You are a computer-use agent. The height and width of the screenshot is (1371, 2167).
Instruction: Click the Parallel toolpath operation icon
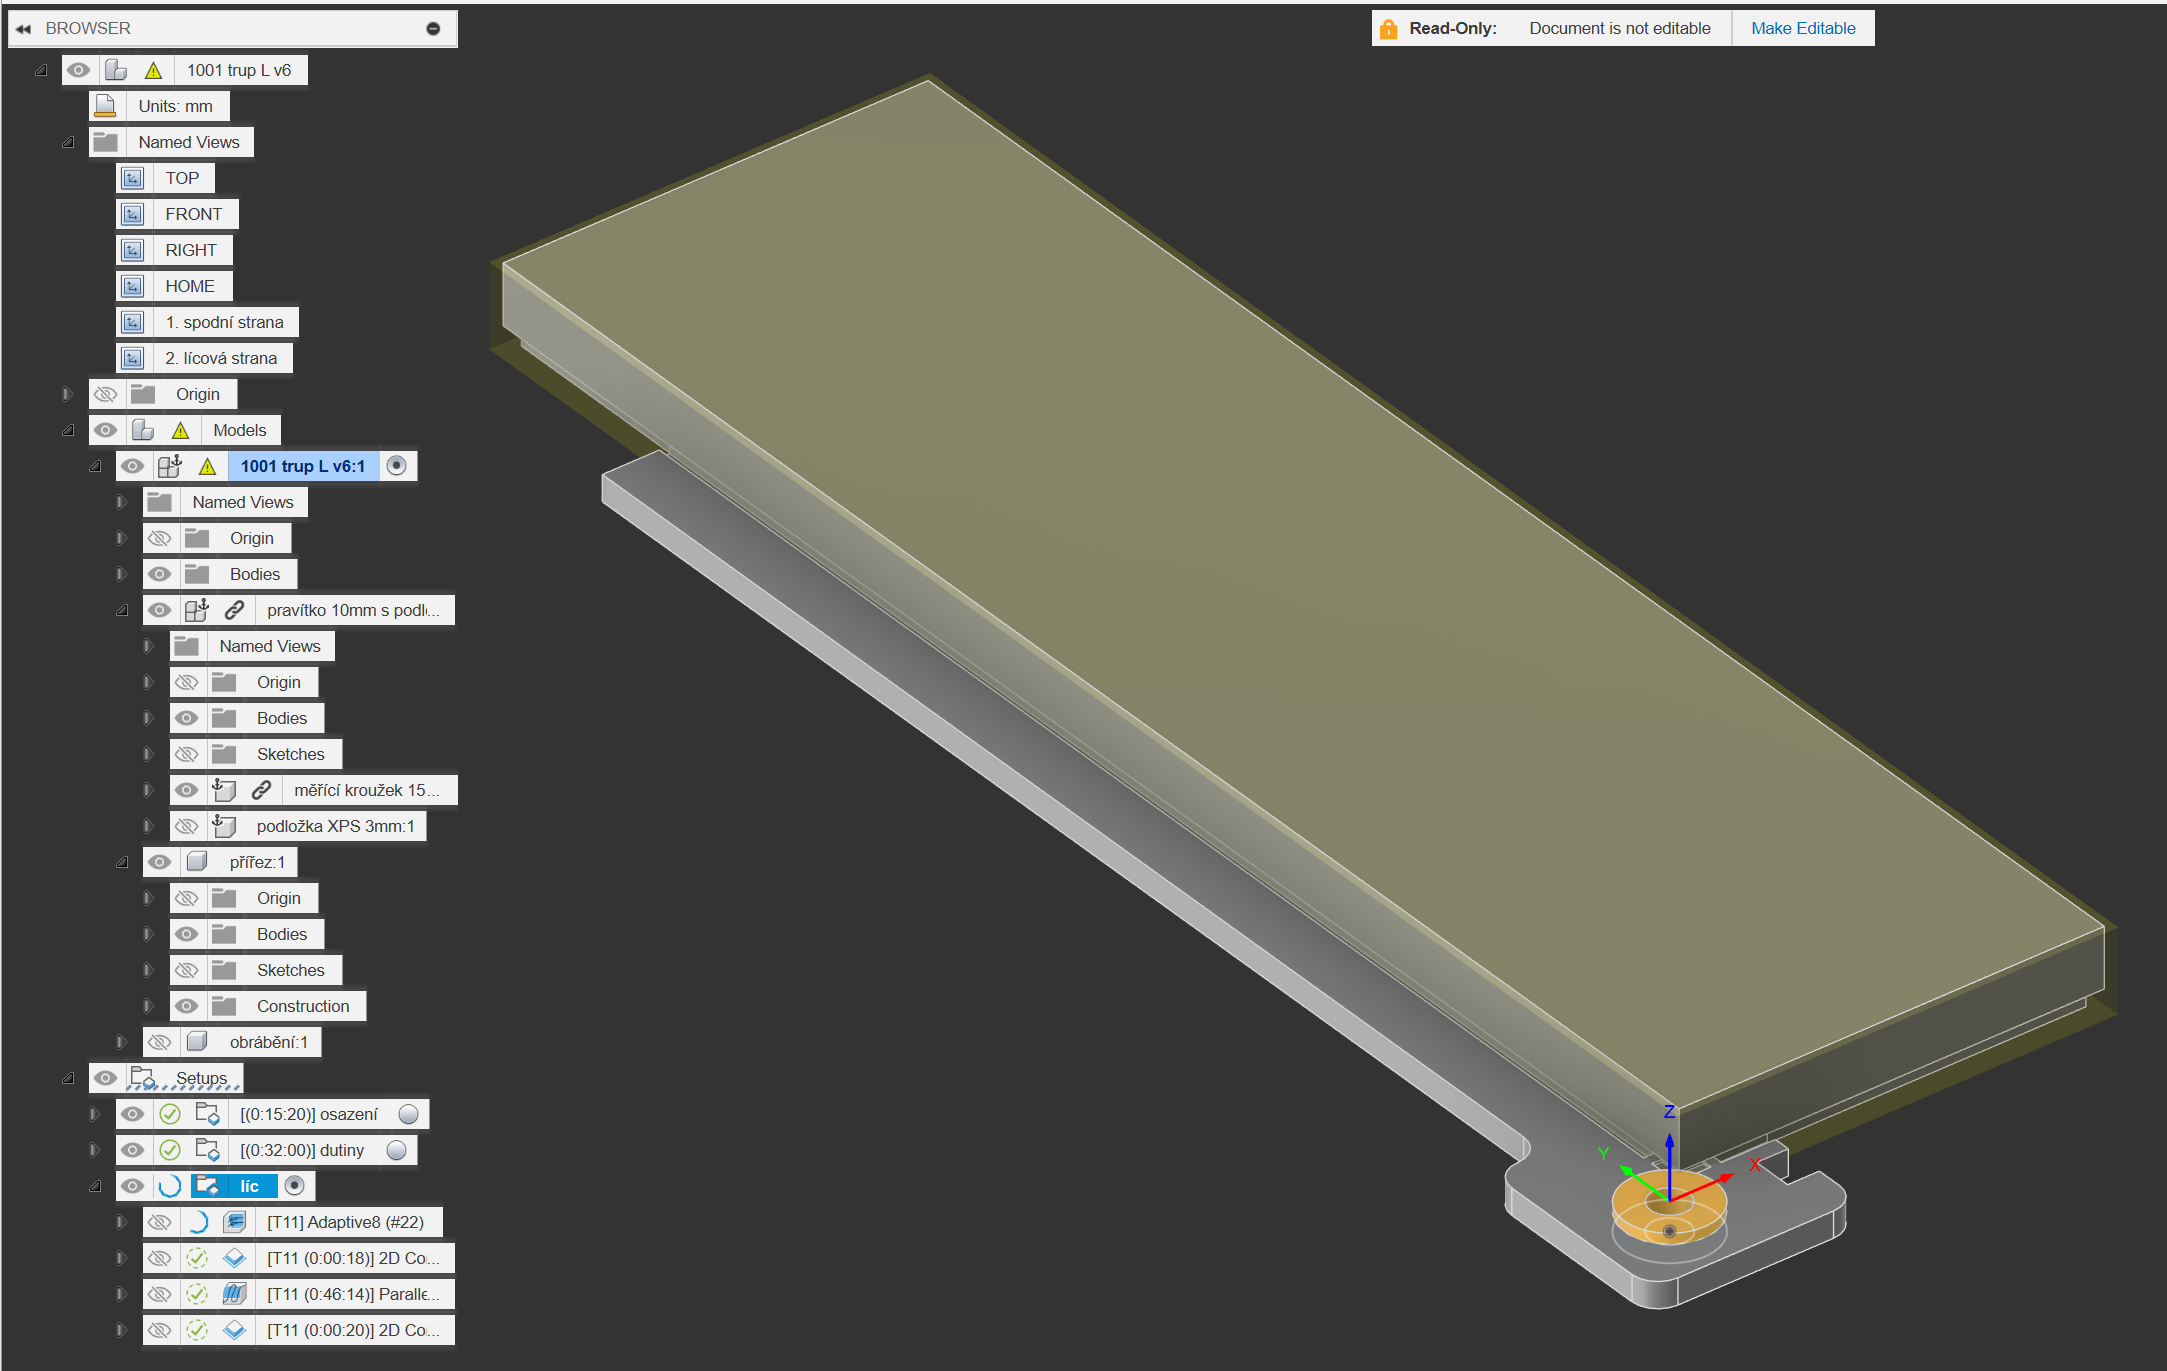(x=235, y=1294)
